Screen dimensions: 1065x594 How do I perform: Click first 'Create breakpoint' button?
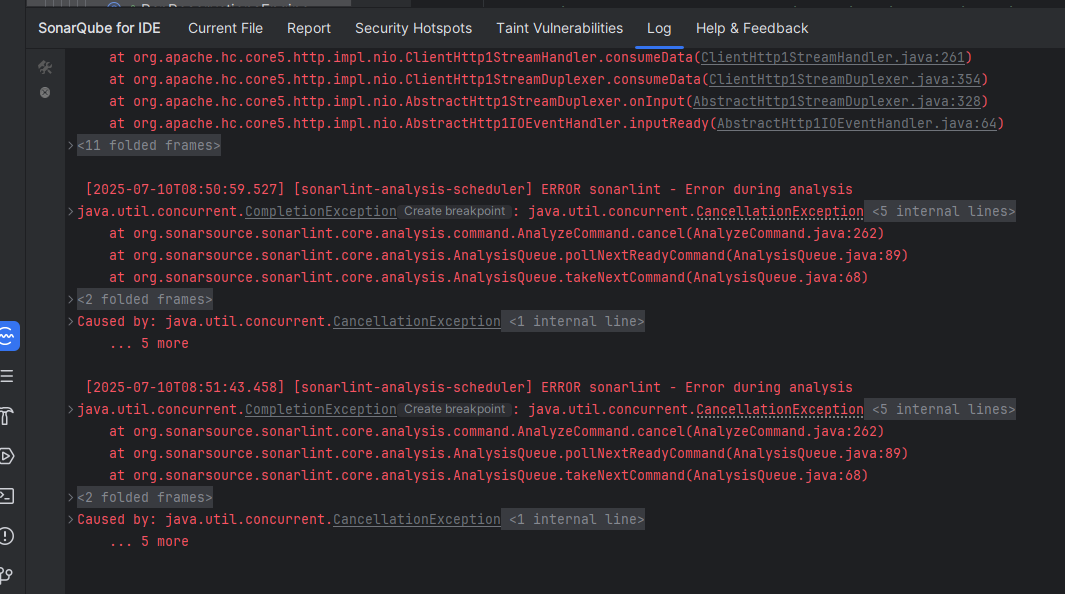(455, 212)
